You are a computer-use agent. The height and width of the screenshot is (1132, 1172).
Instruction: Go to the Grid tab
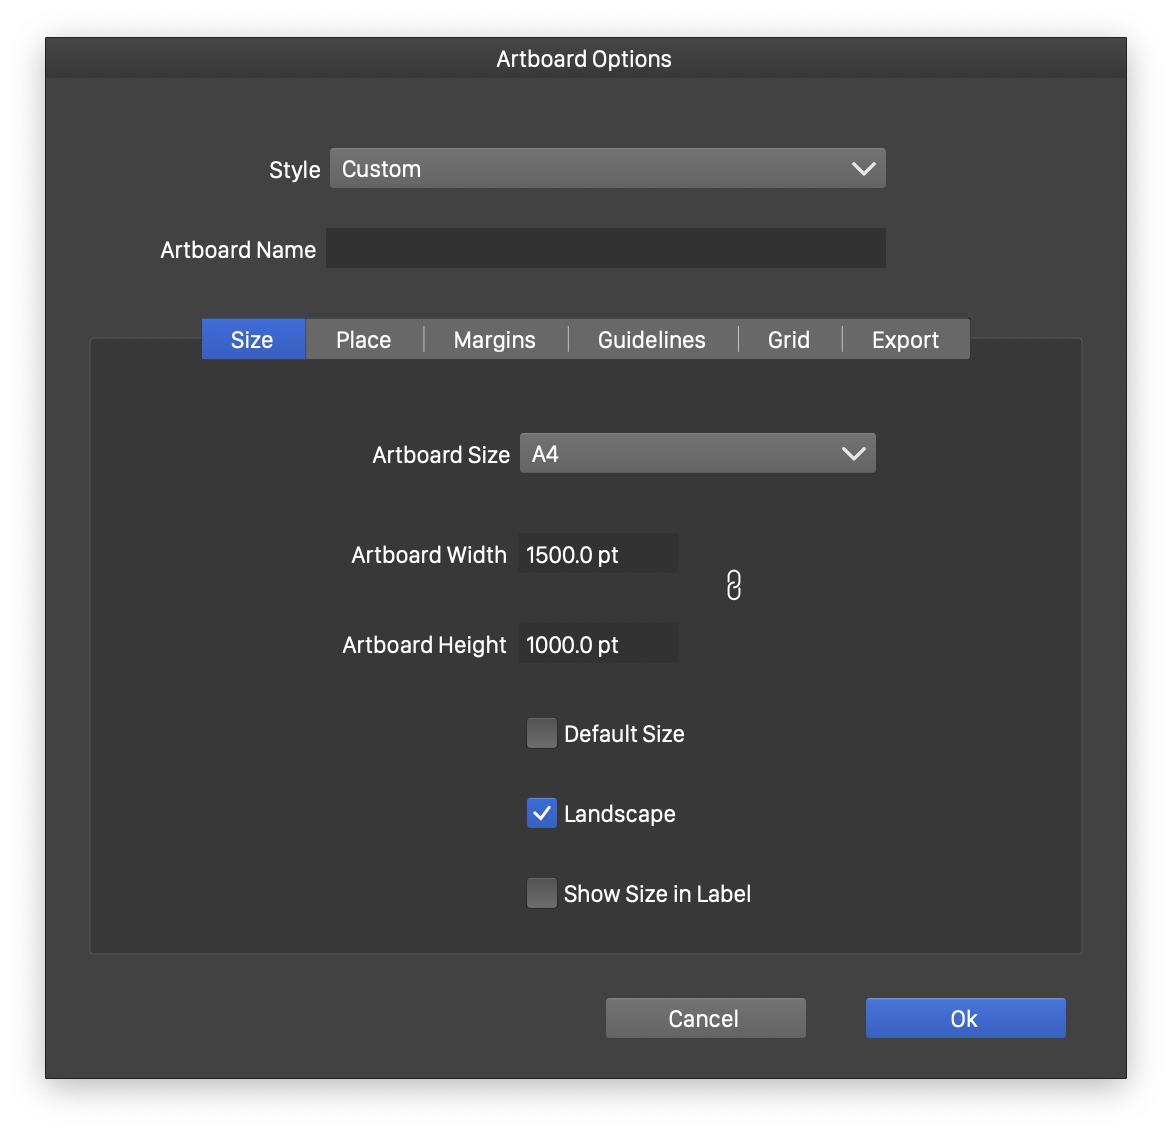click(x=788, y=340)
